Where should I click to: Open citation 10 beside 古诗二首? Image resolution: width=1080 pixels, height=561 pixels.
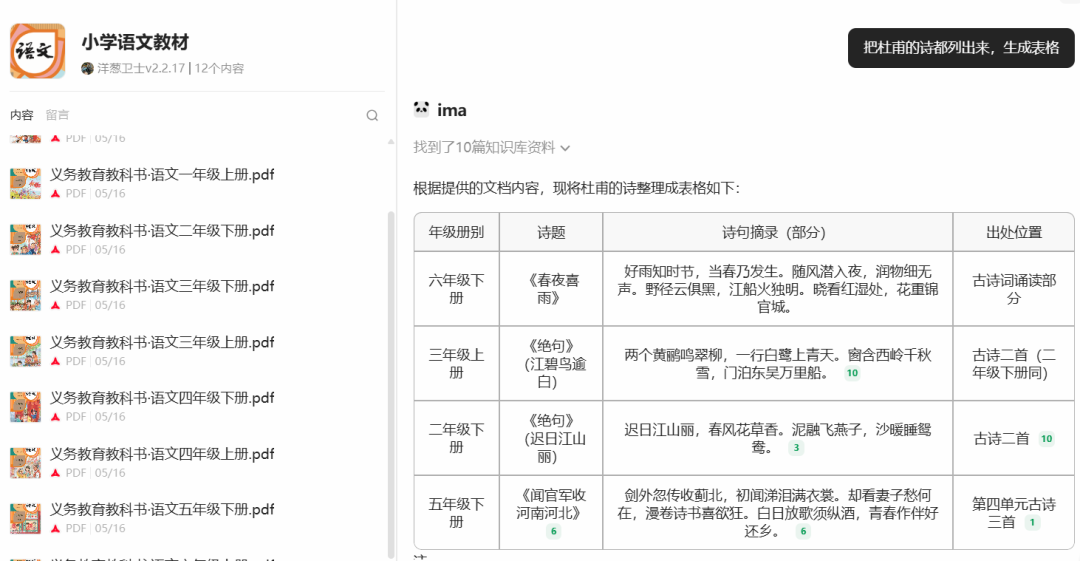(x=1046, y=439)
